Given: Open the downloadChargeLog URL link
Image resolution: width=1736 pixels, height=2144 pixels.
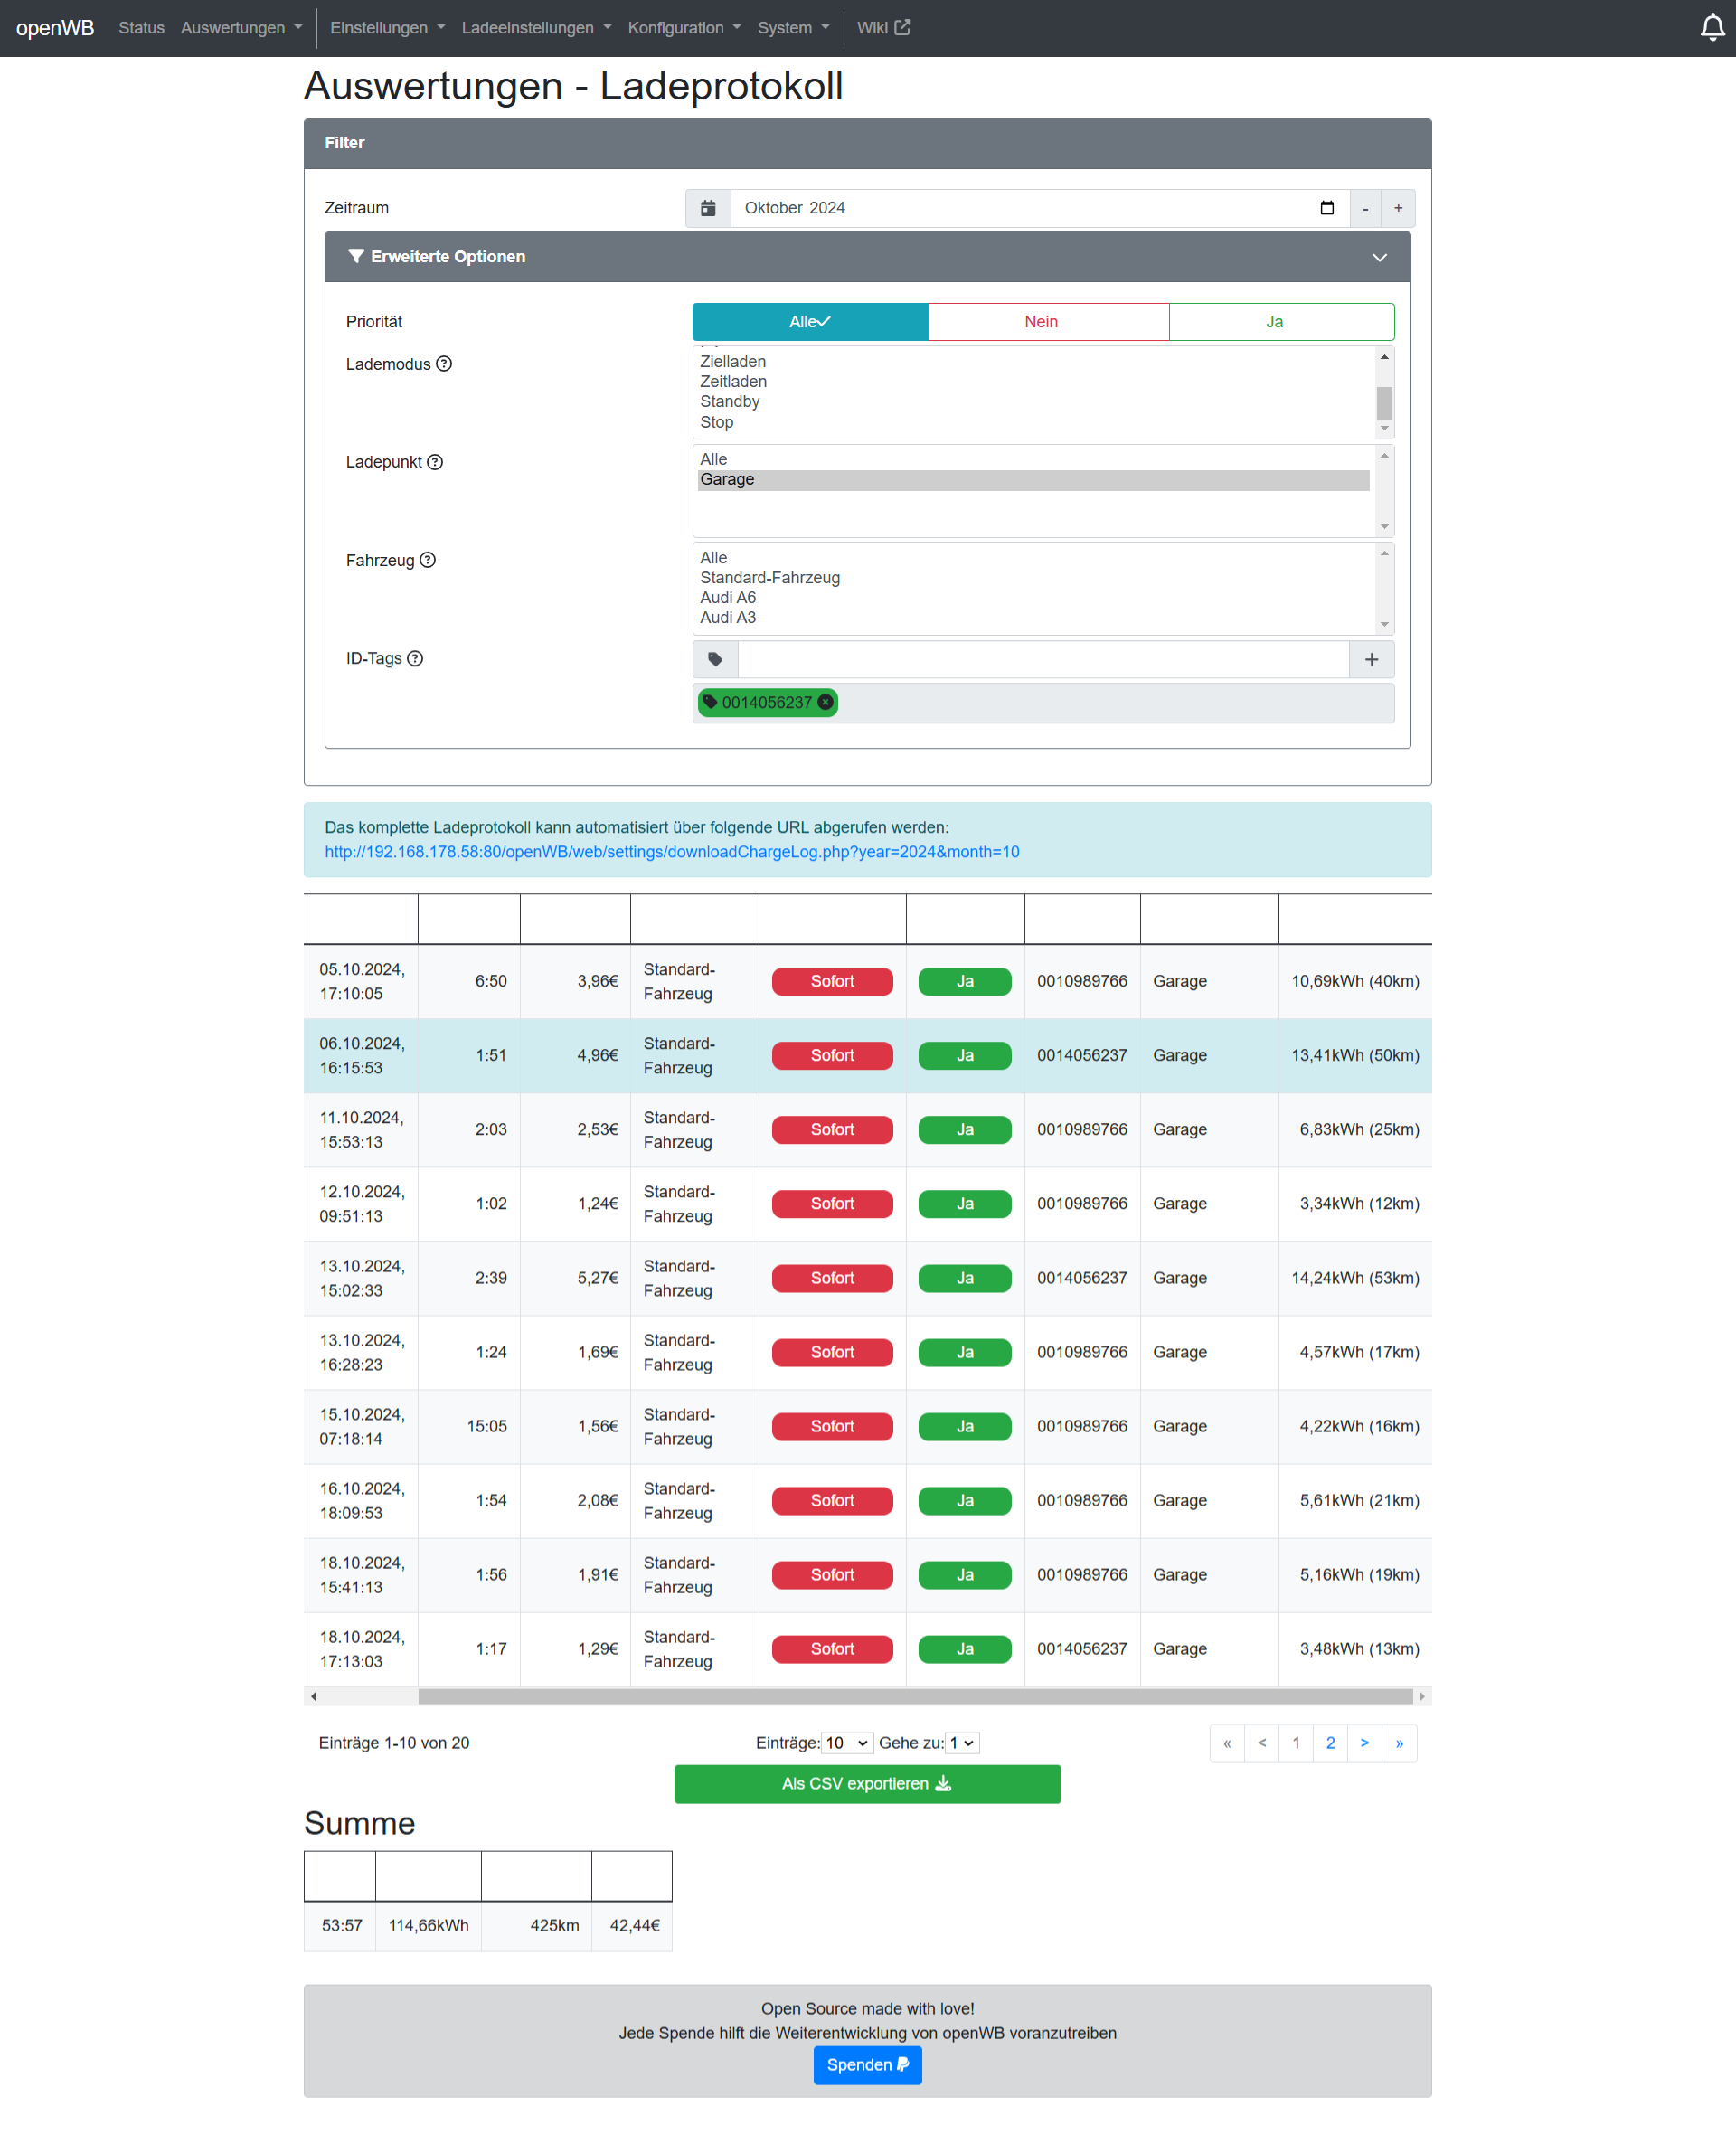Looking at the screenshot, I should 671,852.
